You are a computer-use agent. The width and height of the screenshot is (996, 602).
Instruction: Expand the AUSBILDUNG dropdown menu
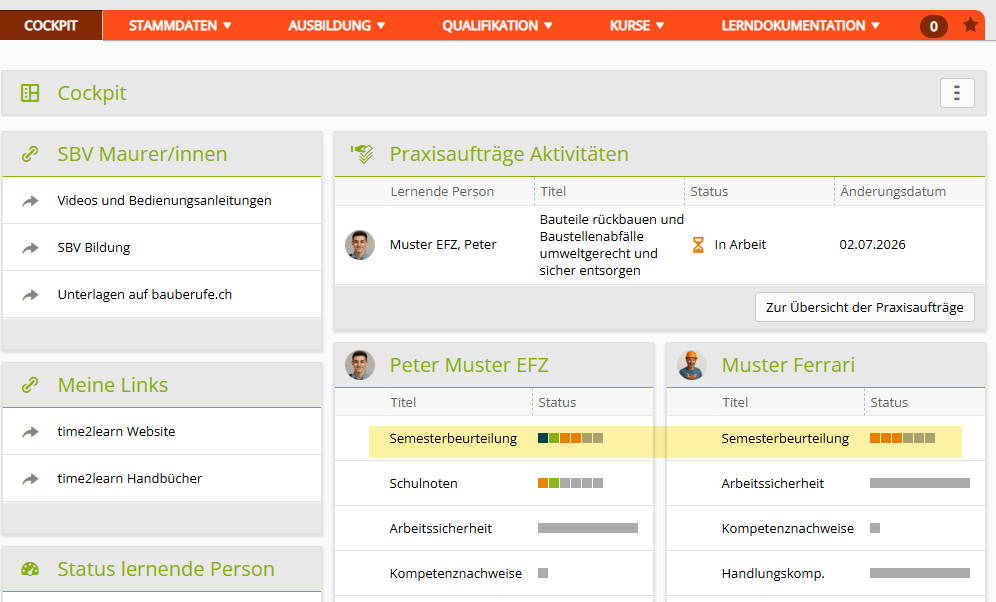[x=336, y=26]
